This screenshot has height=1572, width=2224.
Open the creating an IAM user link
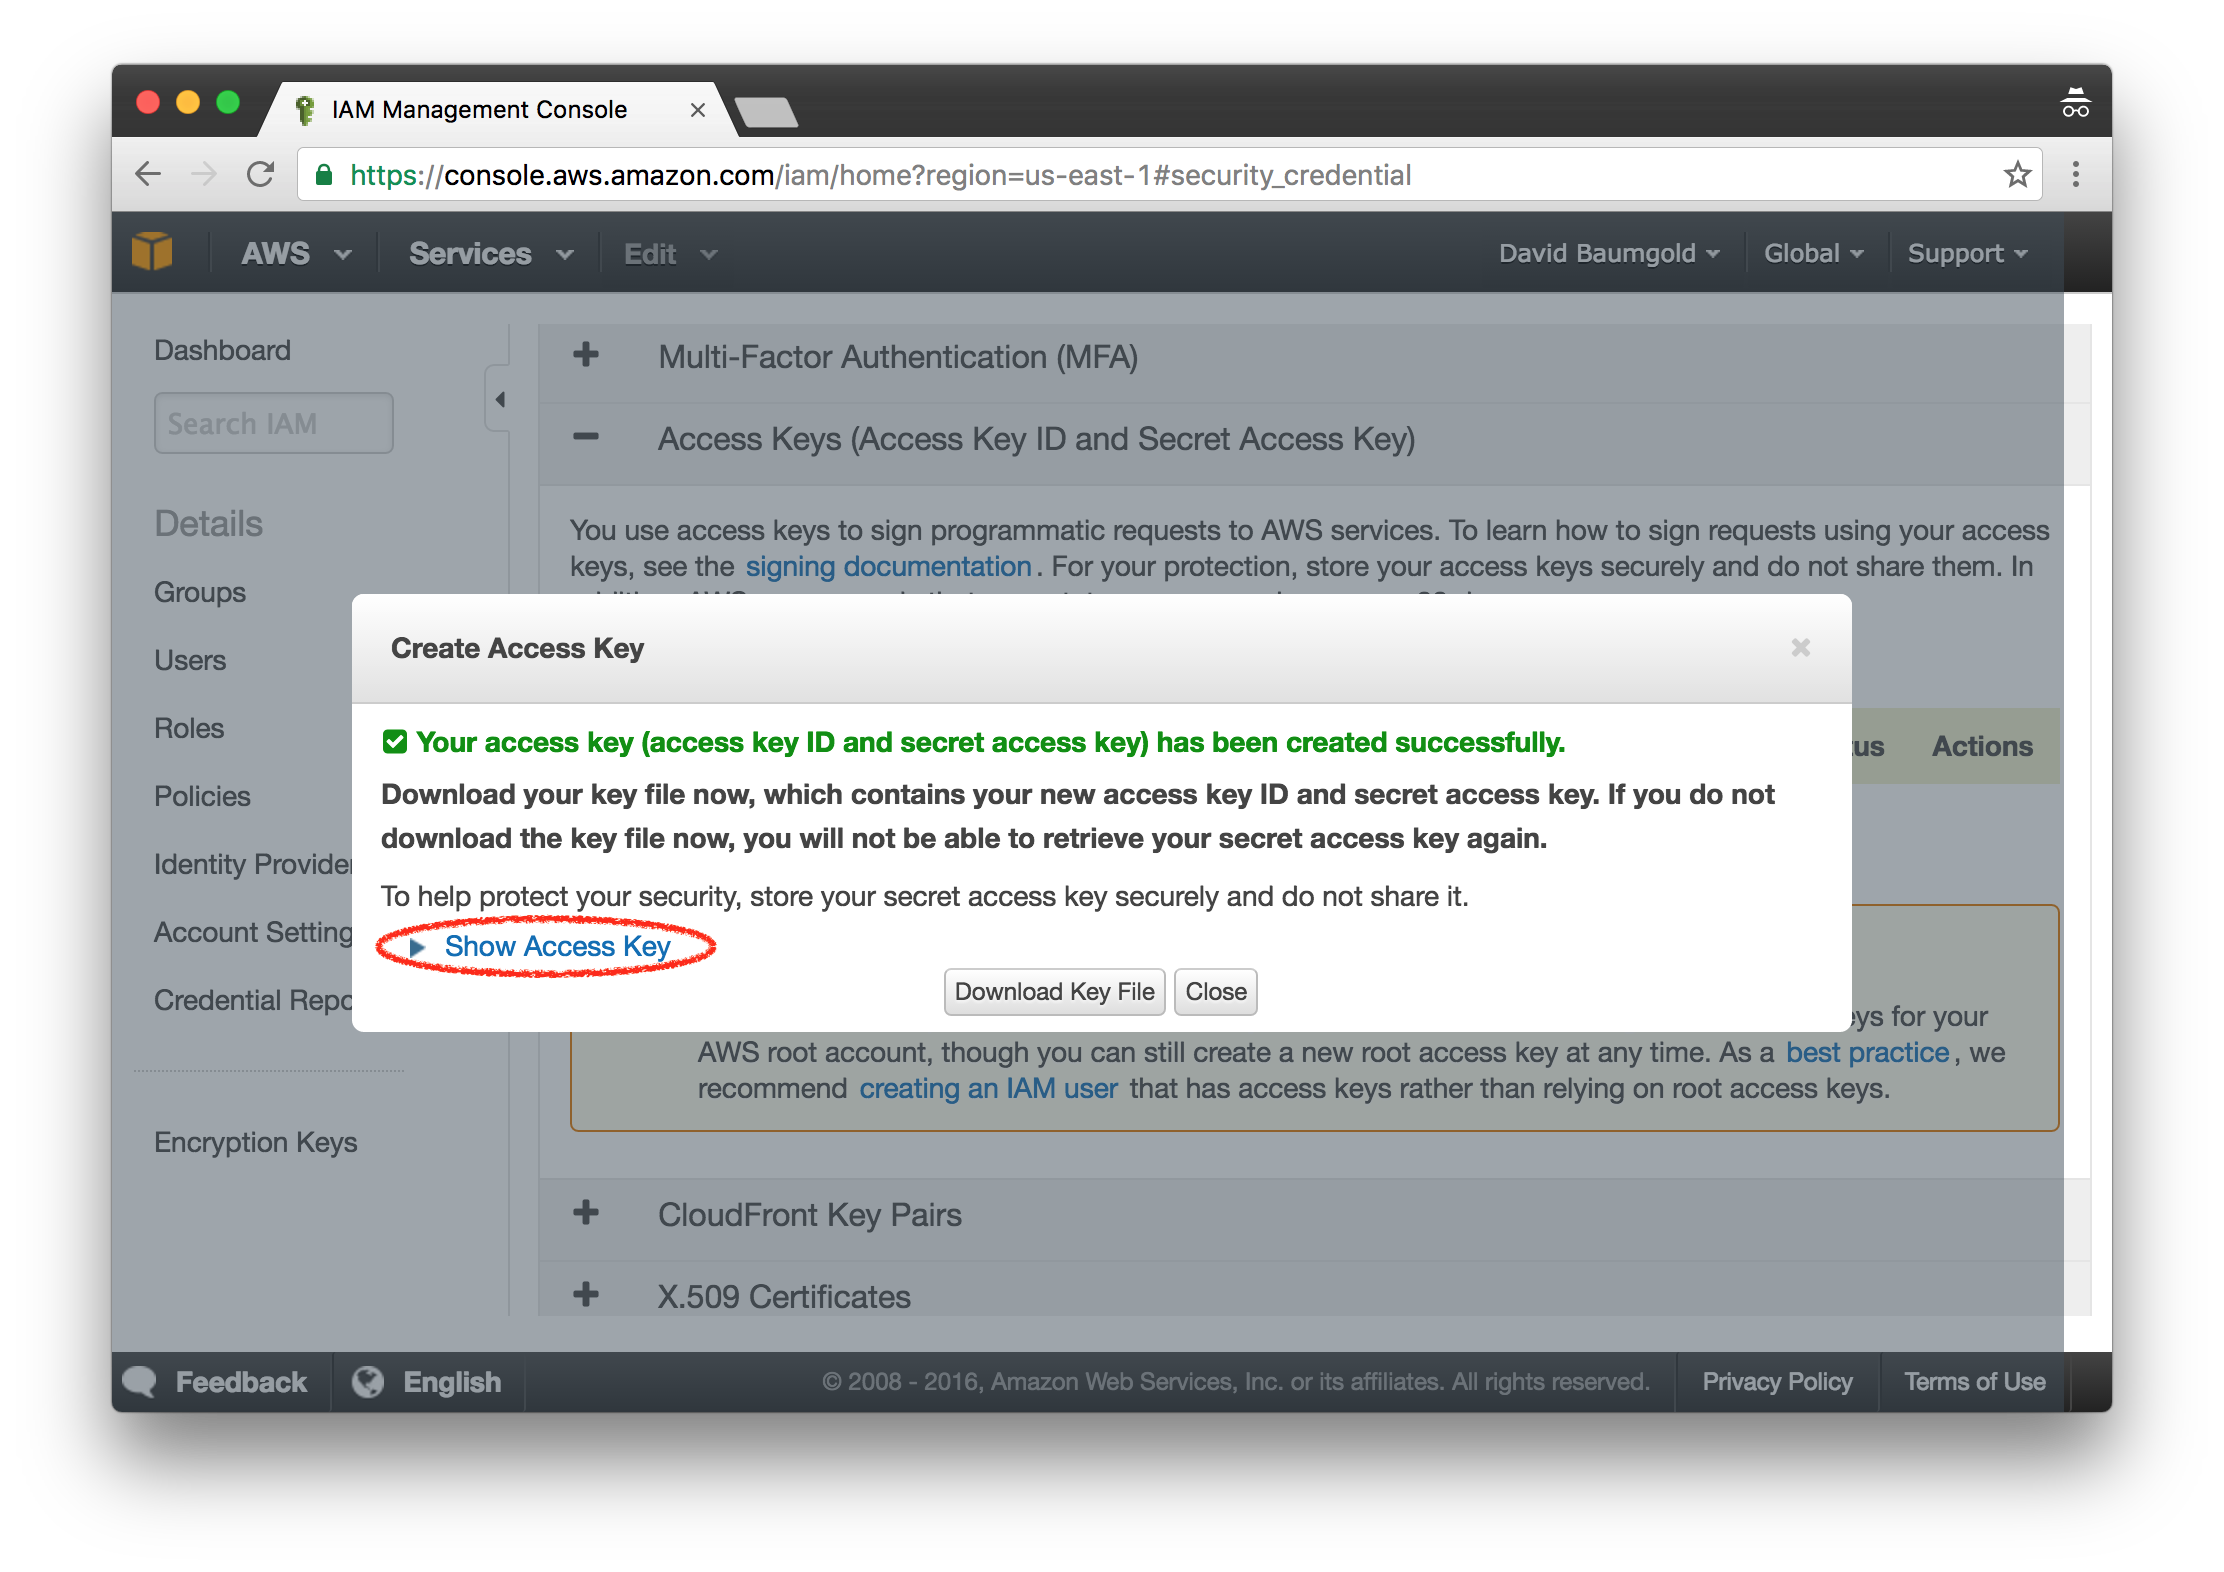point(989,1088)
